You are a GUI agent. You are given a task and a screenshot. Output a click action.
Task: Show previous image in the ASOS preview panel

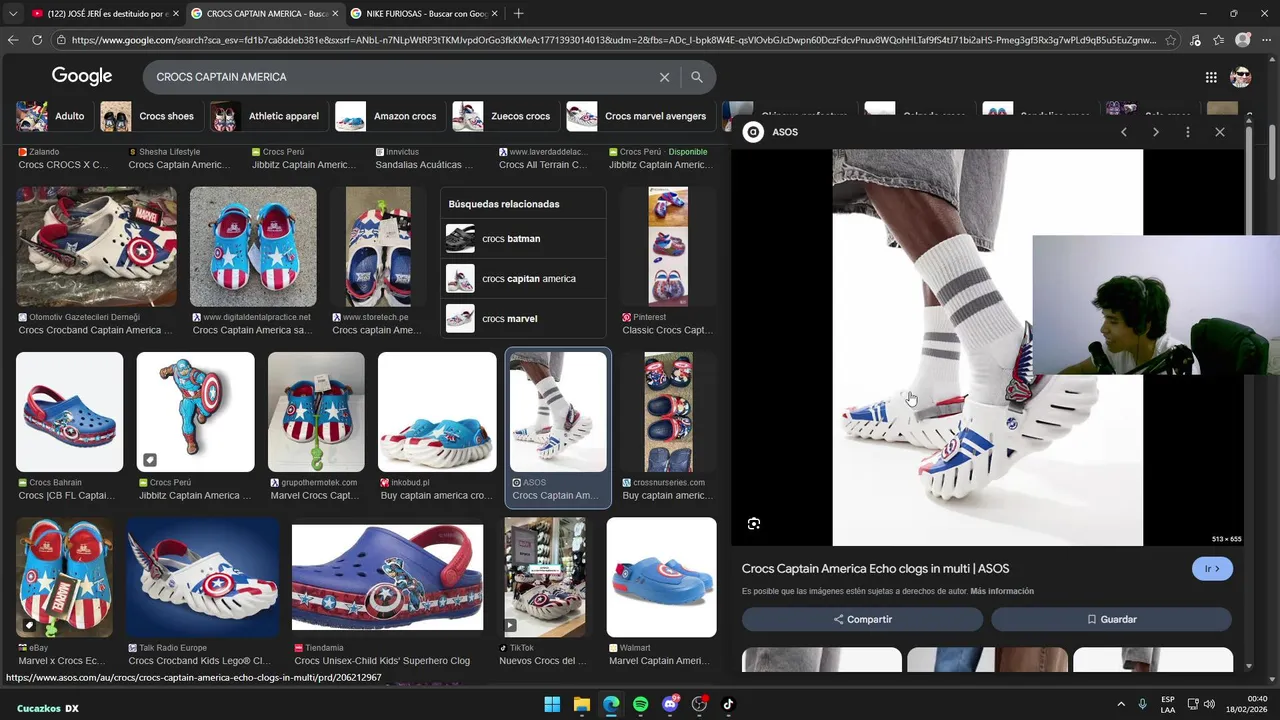pos(1124,132)
